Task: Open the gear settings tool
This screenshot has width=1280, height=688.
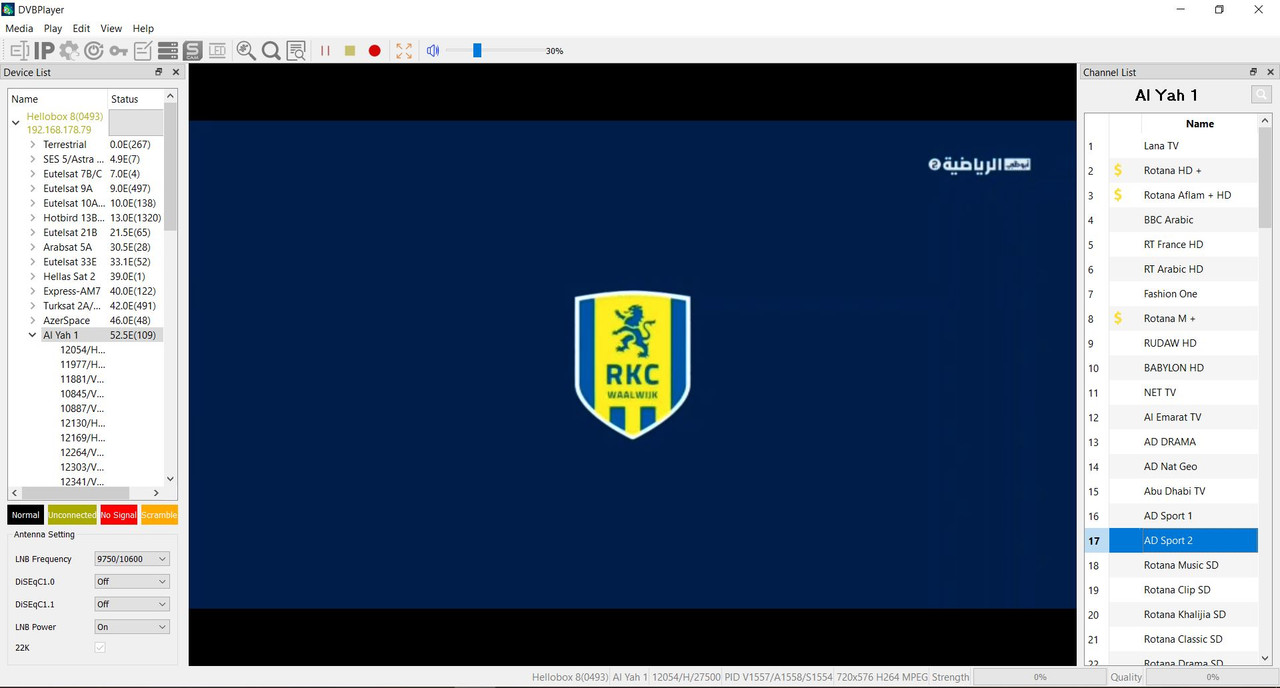Action: 69,50
